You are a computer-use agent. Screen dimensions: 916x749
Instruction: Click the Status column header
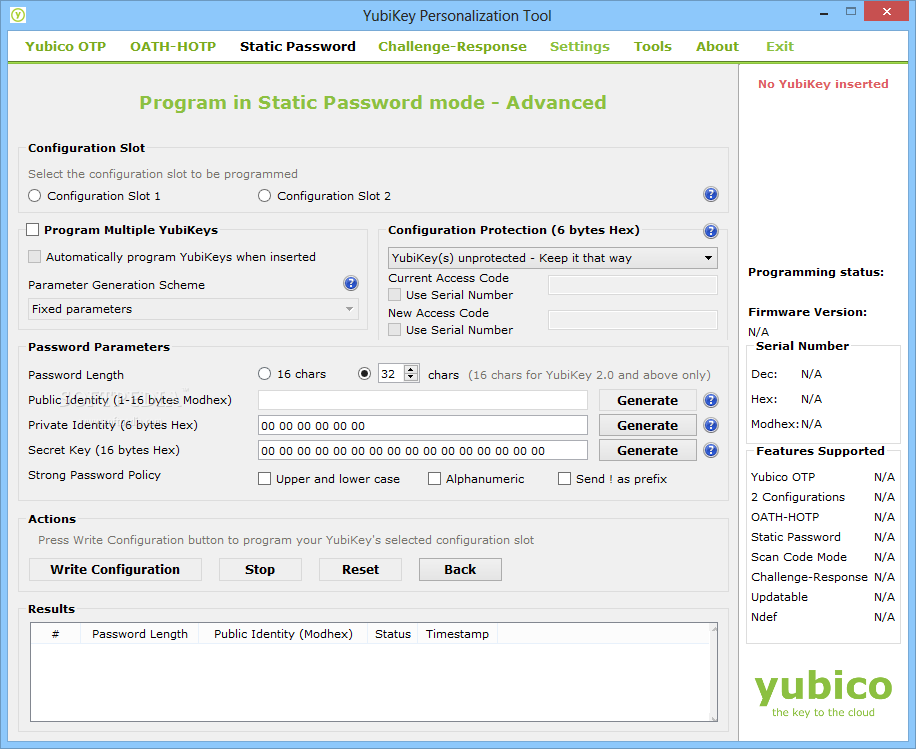393,634
